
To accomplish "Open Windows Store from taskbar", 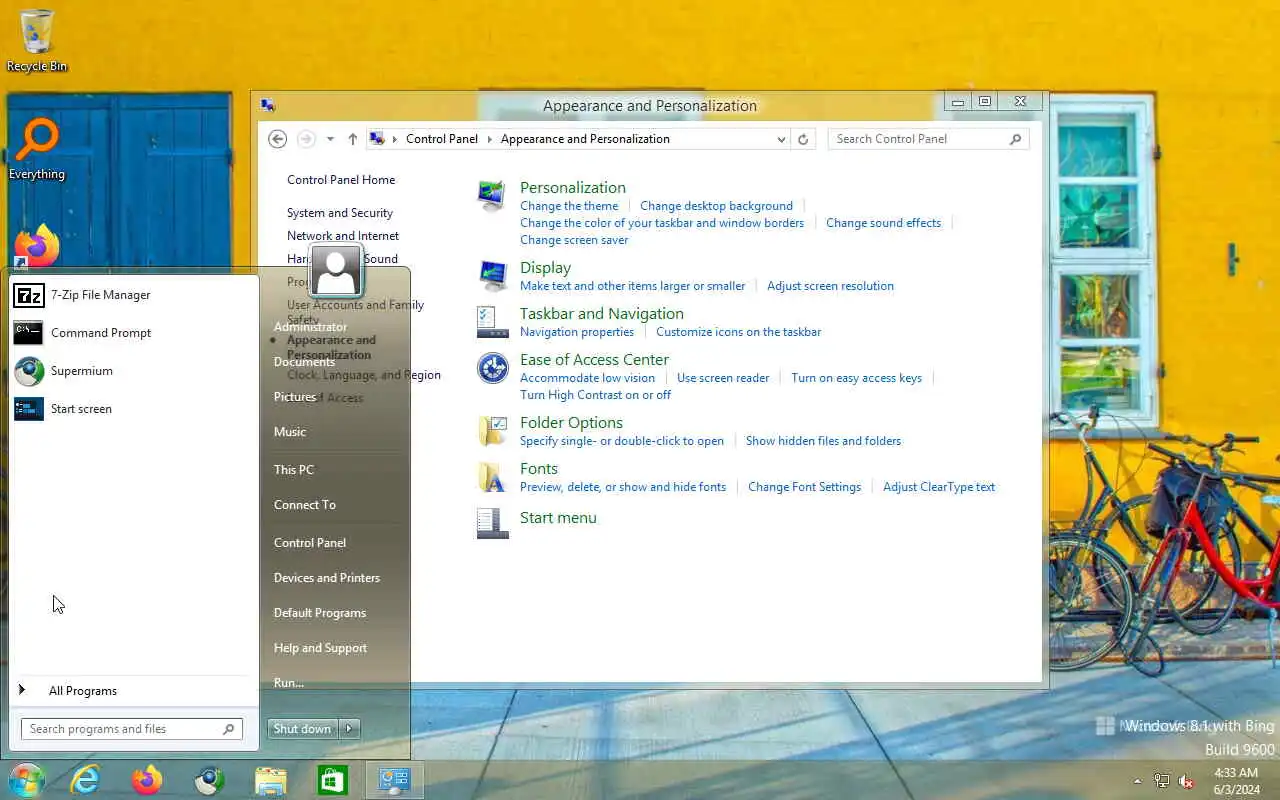I will pos(332,780).
